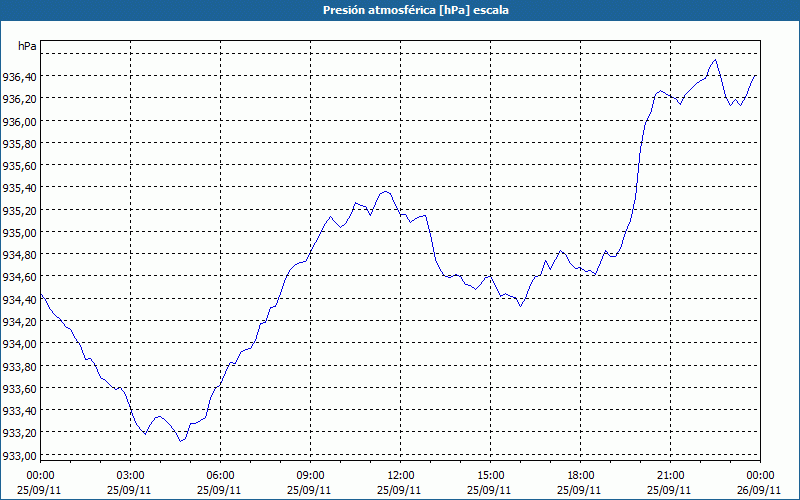Click the 934,60 y-axis label

(x=19, y=277)
